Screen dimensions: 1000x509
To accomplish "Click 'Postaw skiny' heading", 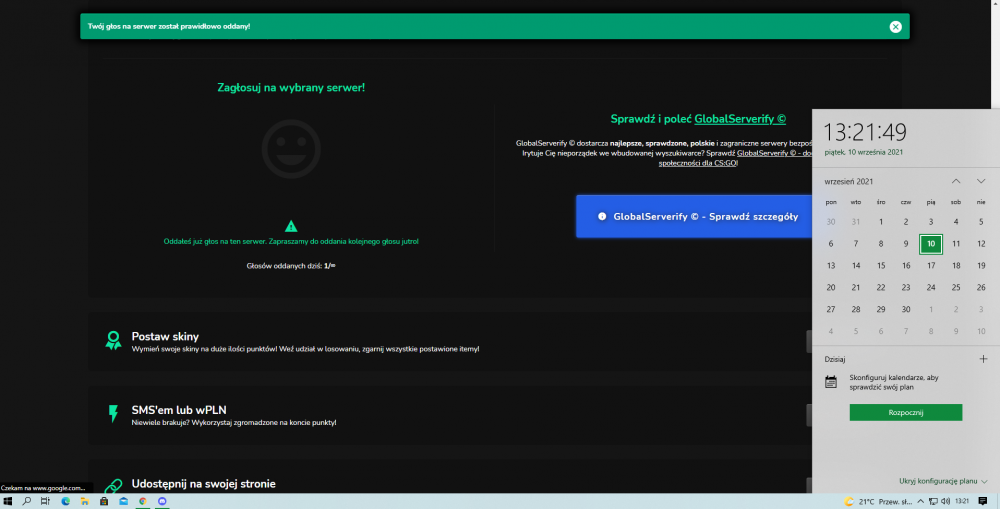I will tap(165, 336).
